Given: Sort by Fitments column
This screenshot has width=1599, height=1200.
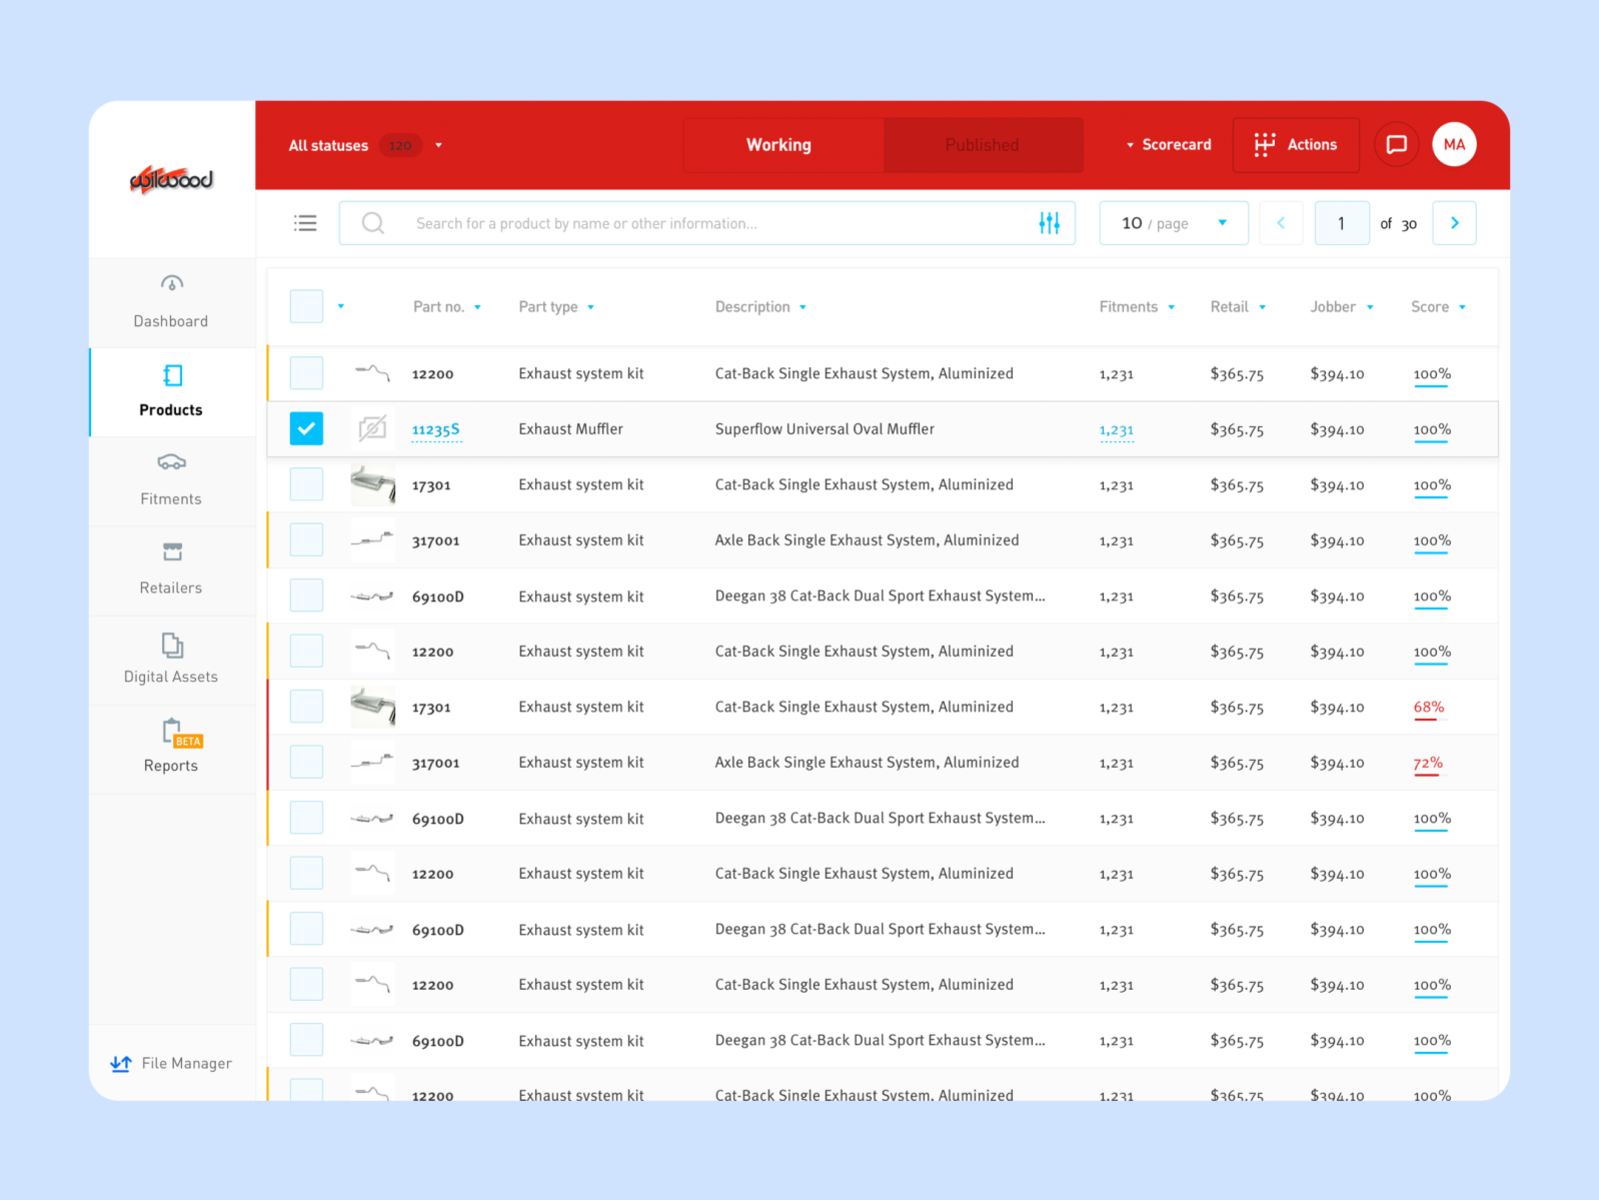Looking at the screenshot, I should (x=1137, y=307).
